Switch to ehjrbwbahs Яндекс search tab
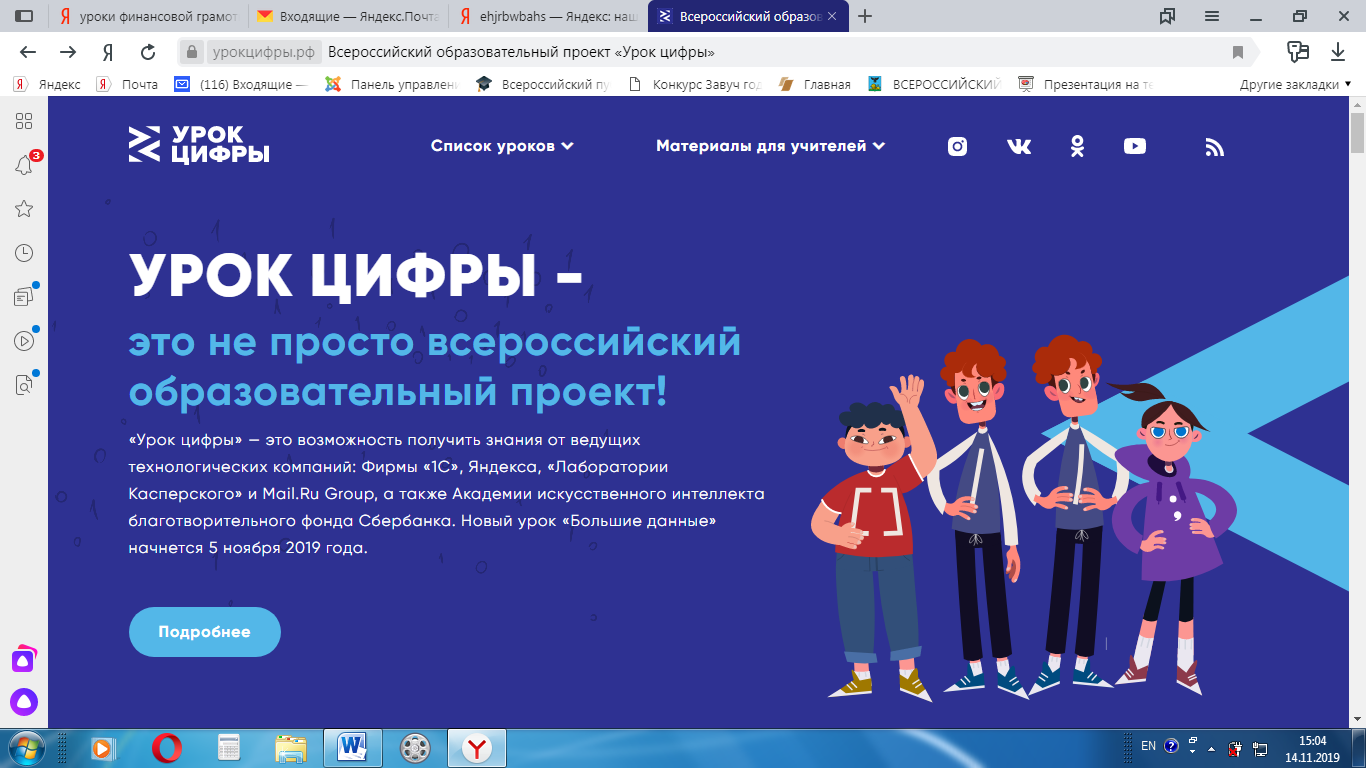 [546, 17]
